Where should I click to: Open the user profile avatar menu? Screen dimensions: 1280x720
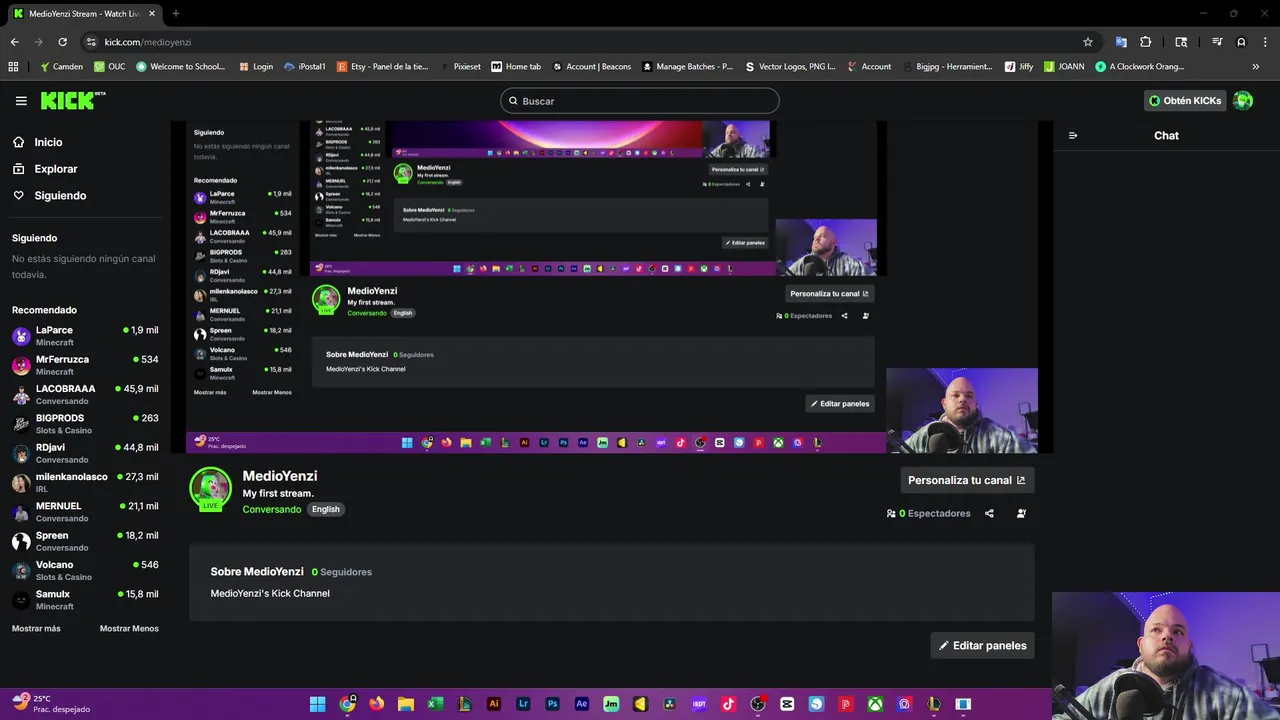(1243, 101)
